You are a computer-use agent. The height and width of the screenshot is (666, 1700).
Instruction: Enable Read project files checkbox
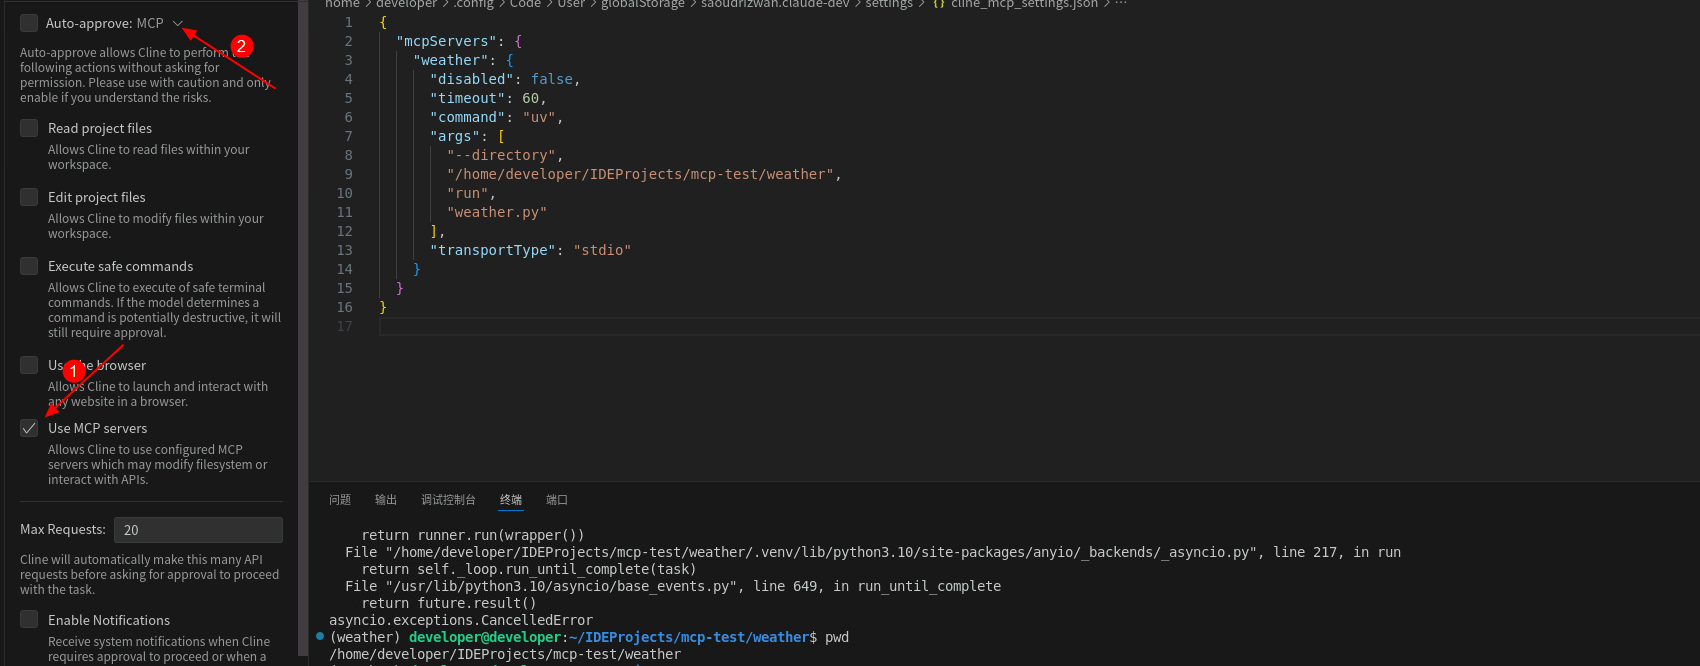tap(29, 128)
